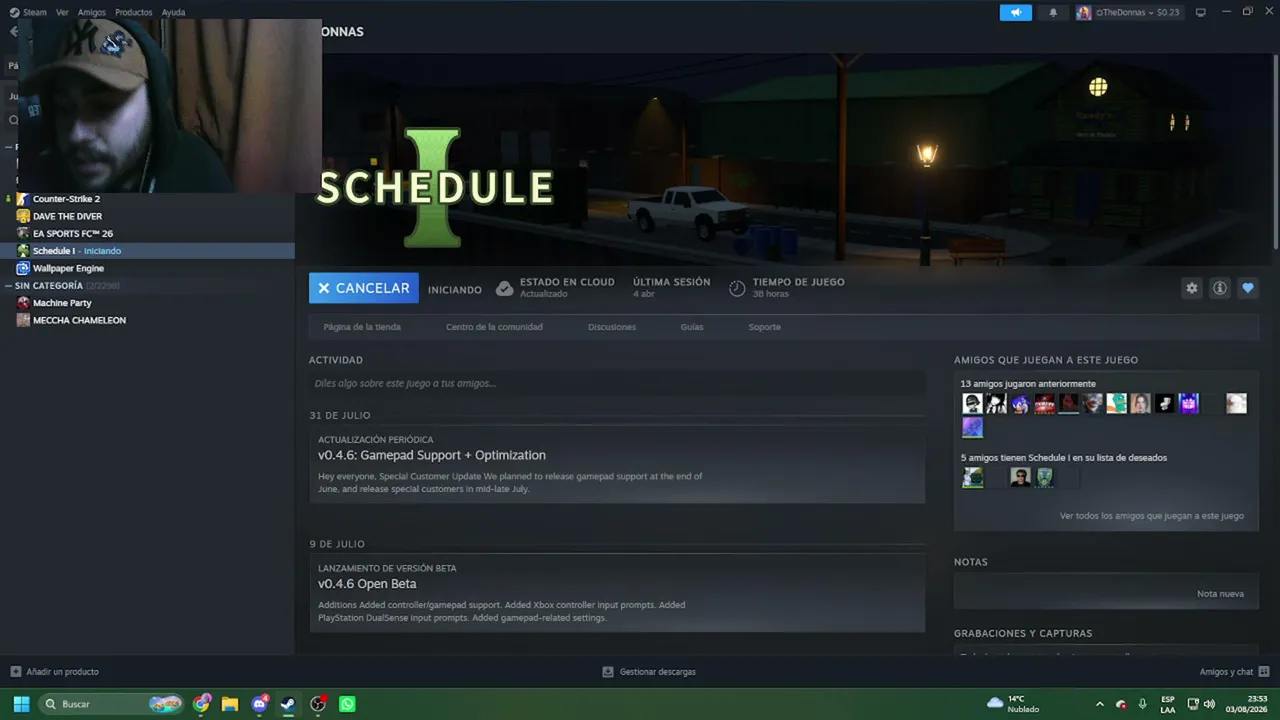
Task: Open Steam taskbar icon
Action: (x=288, y=704)
